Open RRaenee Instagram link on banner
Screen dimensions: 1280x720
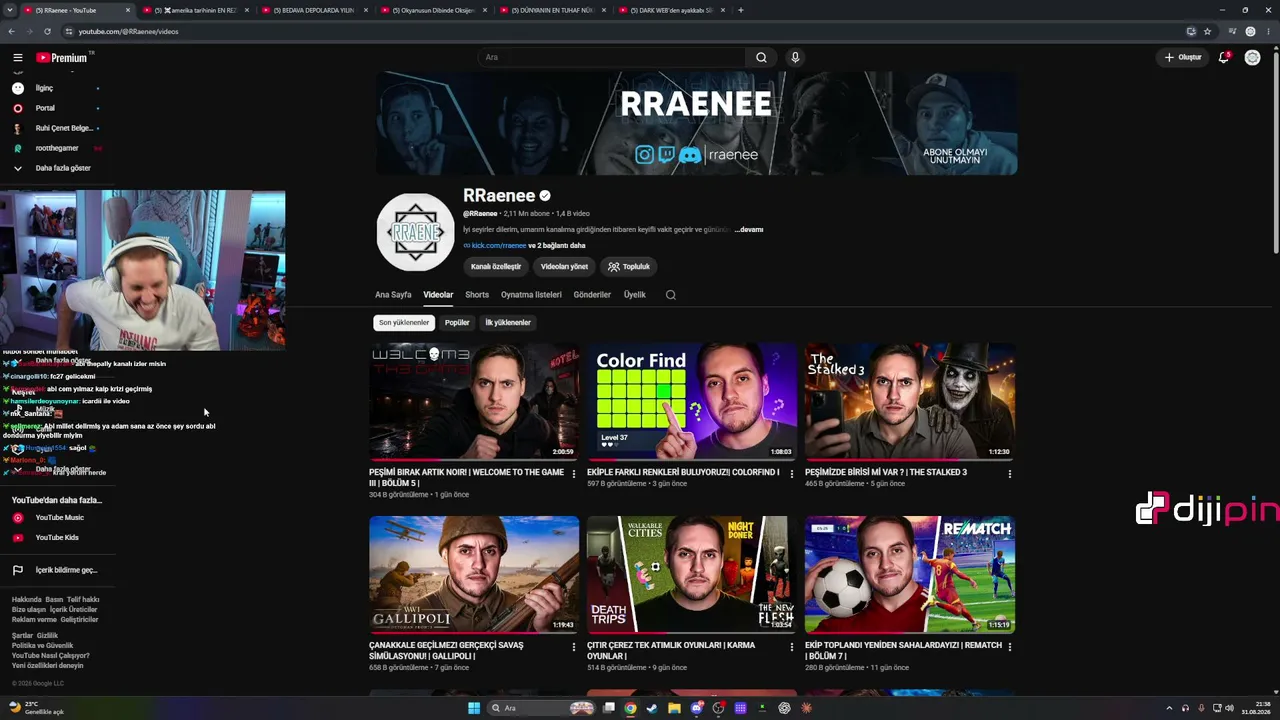click(x=645, y=155)
